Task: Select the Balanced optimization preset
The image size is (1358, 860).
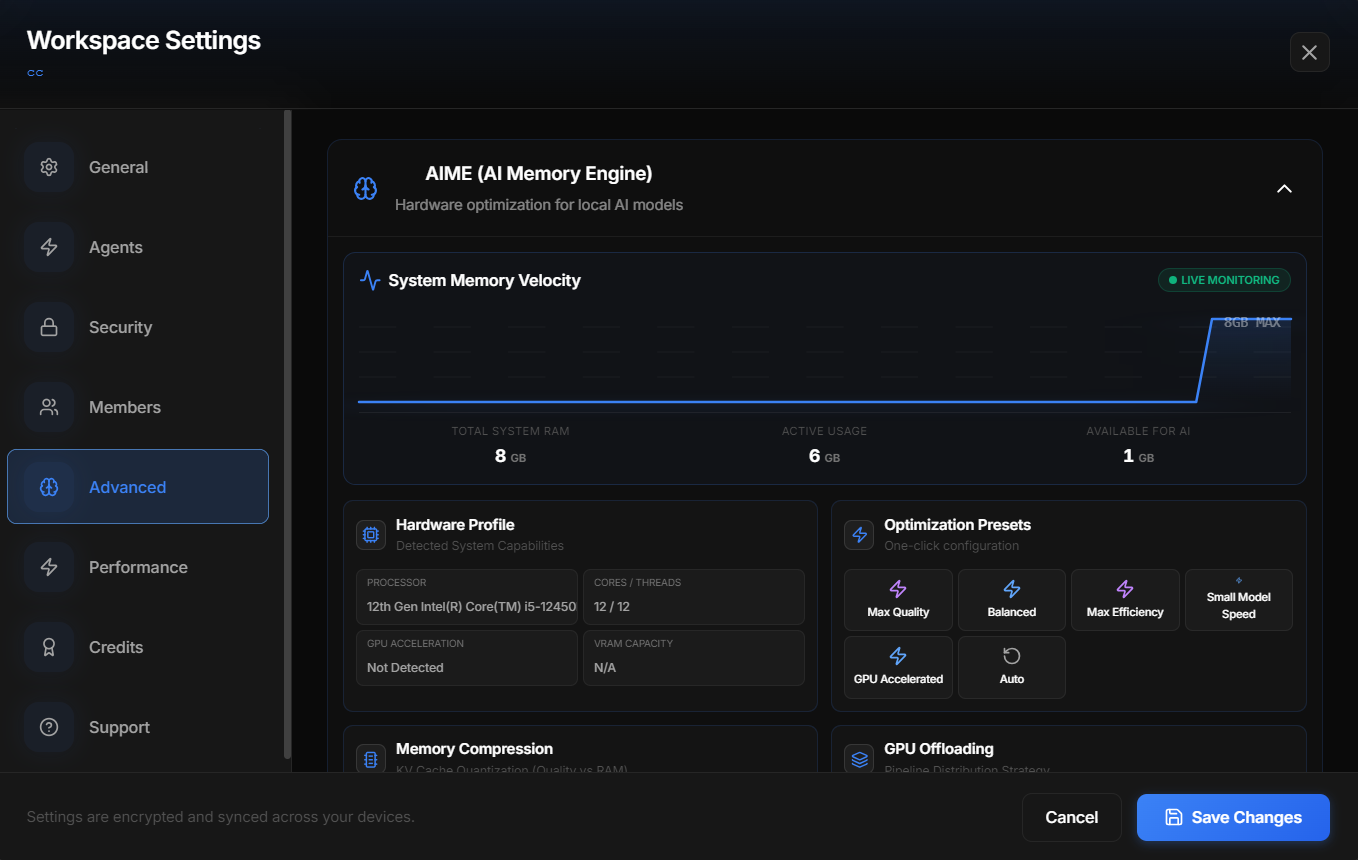Action: (1011, 600)
